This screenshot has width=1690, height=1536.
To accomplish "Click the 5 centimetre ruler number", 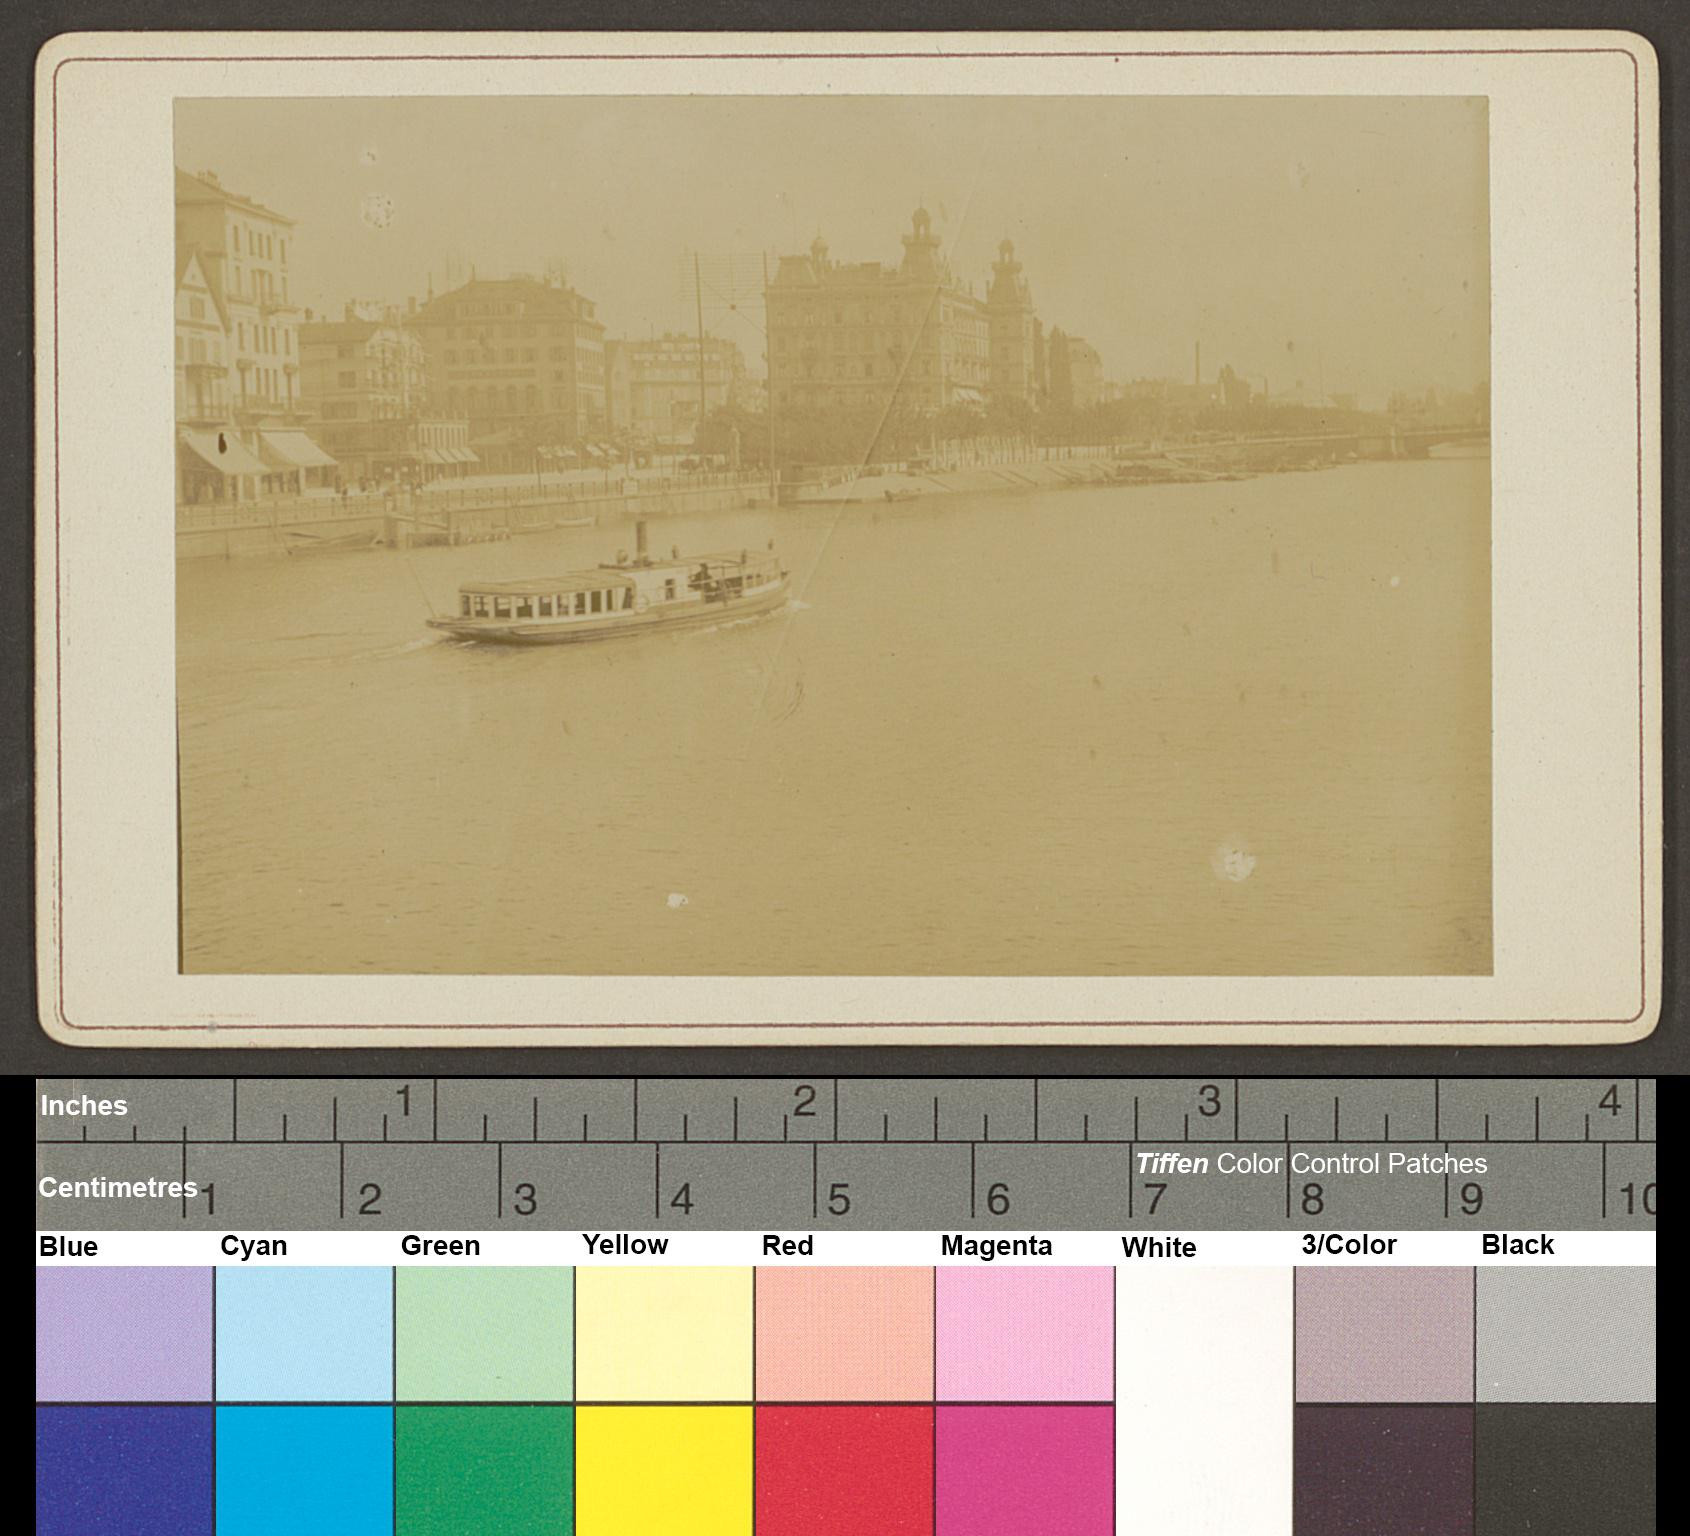I will click(x=838, y=1199).
